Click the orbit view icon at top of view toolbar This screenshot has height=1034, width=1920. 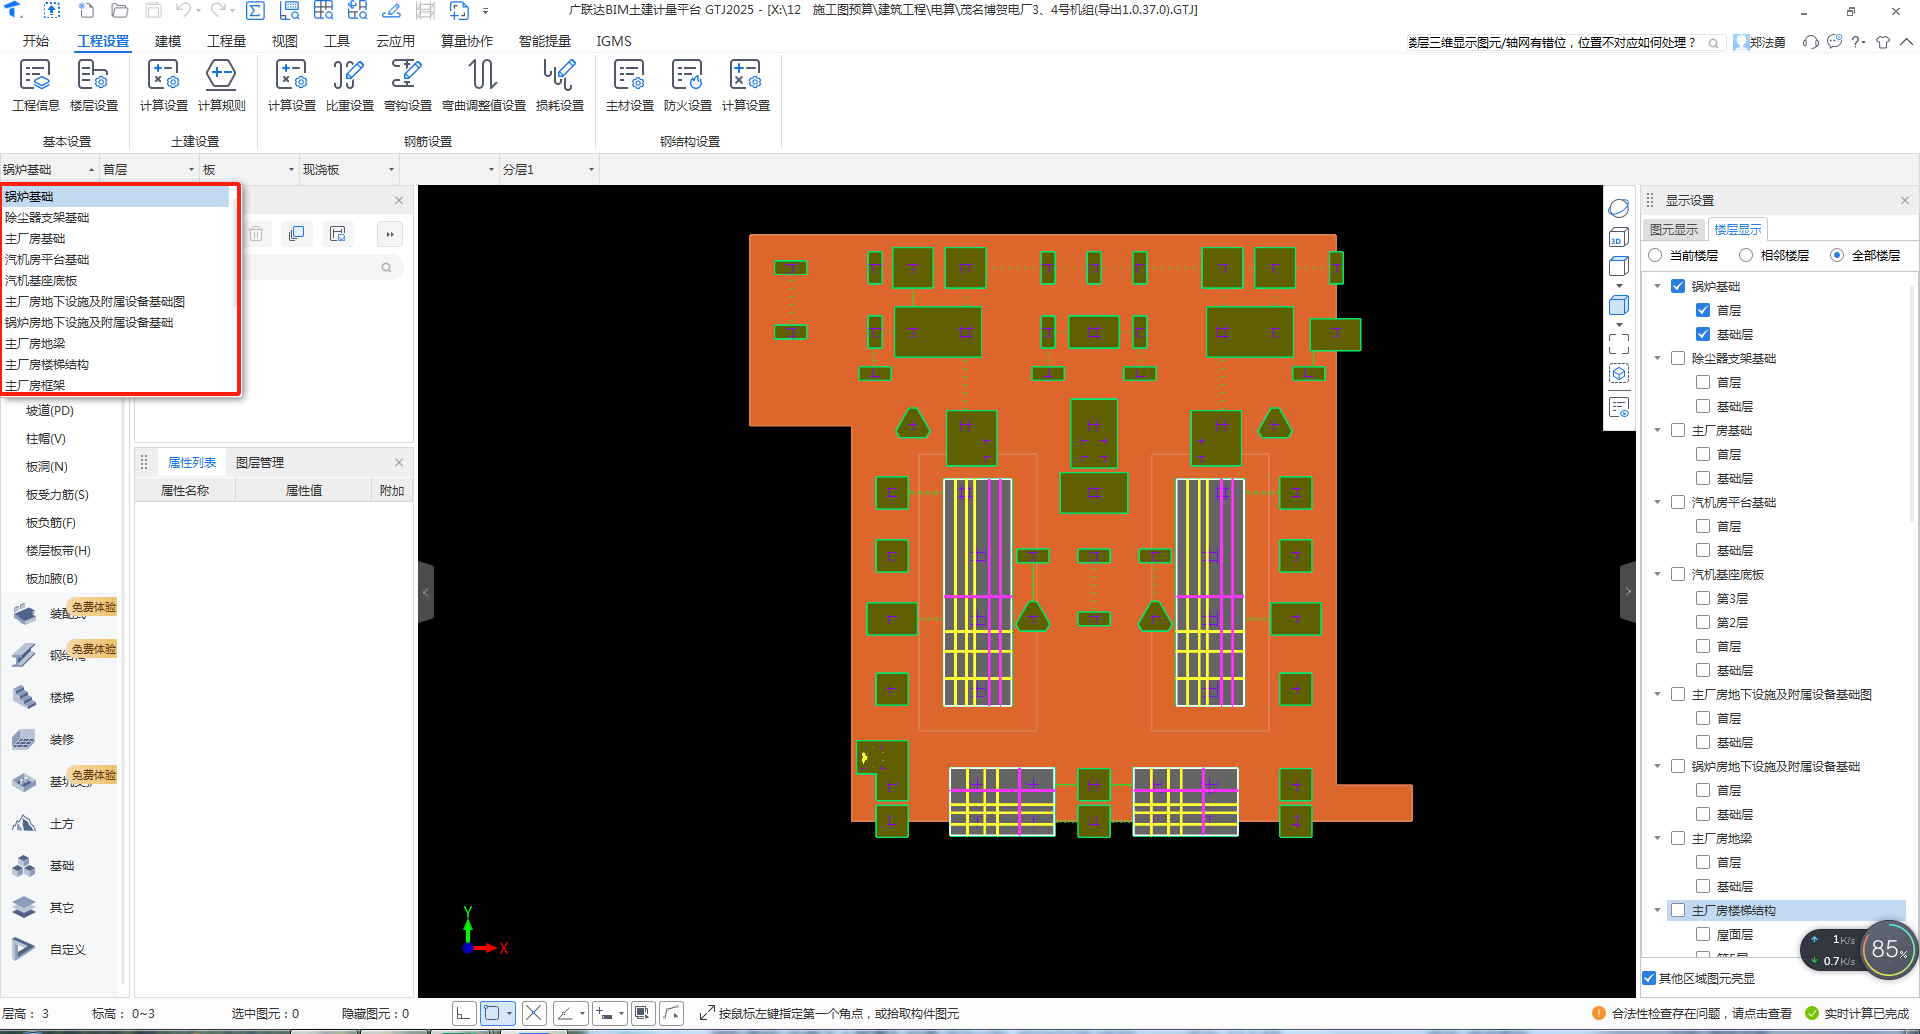1619,208
